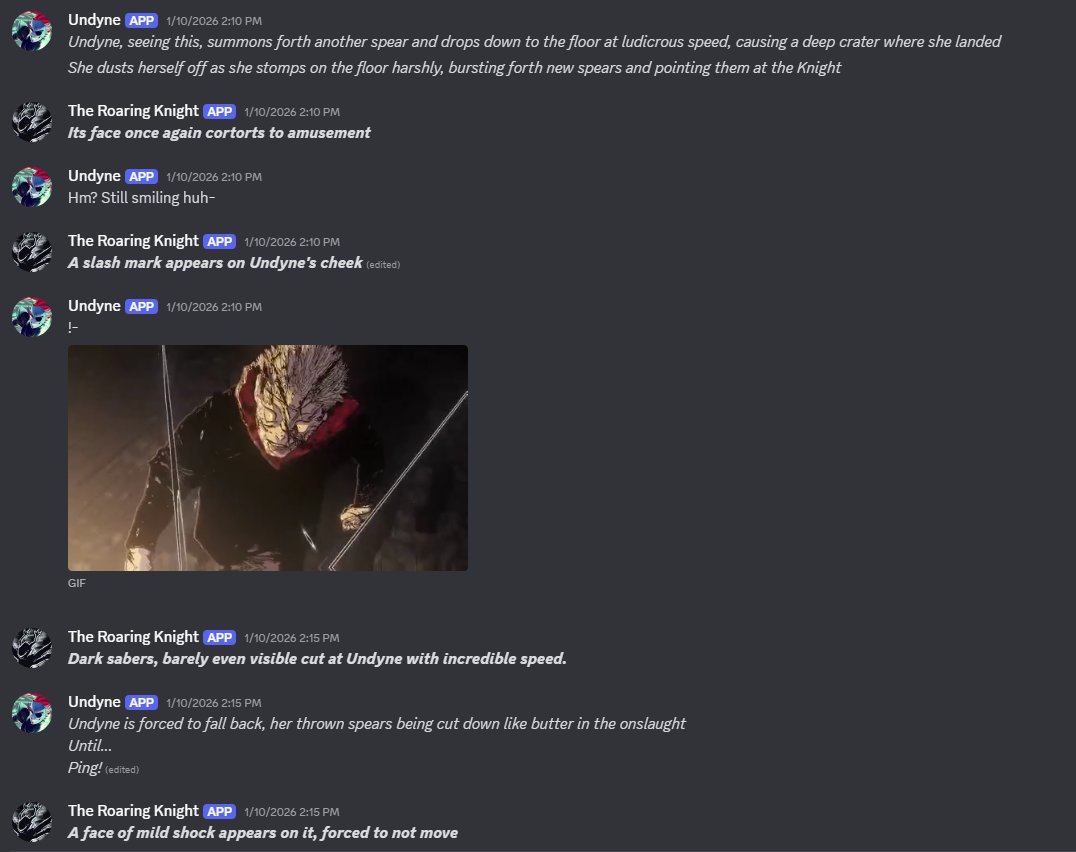Open Undyne's avatar beside the crater landing message
This screenshot has height=852, width=1076.
pyautogui.click(x=32, y=31)
